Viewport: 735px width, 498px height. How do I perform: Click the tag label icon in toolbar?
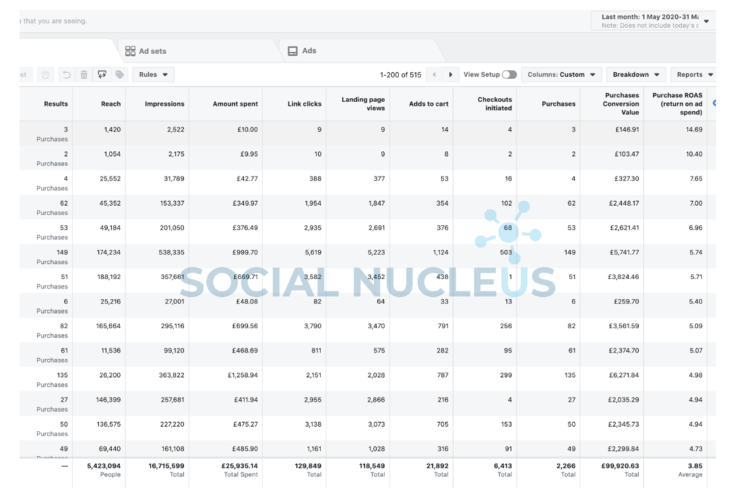tap(119, 75)
